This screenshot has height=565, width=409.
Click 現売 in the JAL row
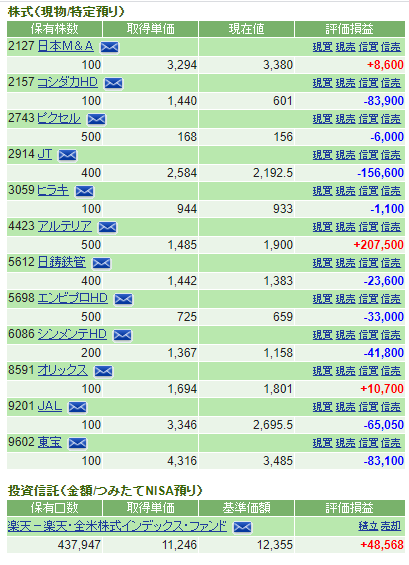pyautogui.click(x=345, y=408)
